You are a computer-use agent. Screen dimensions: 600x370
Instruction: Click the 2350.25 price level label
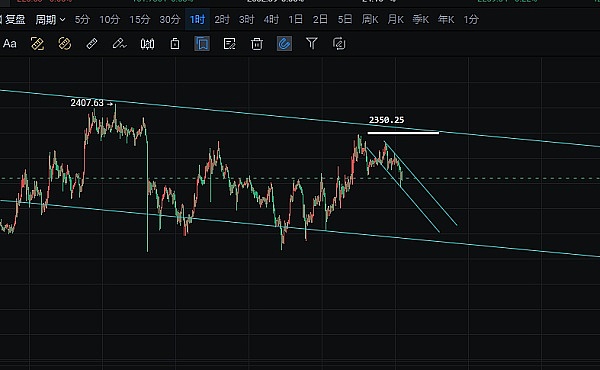[x=386, y=120]
